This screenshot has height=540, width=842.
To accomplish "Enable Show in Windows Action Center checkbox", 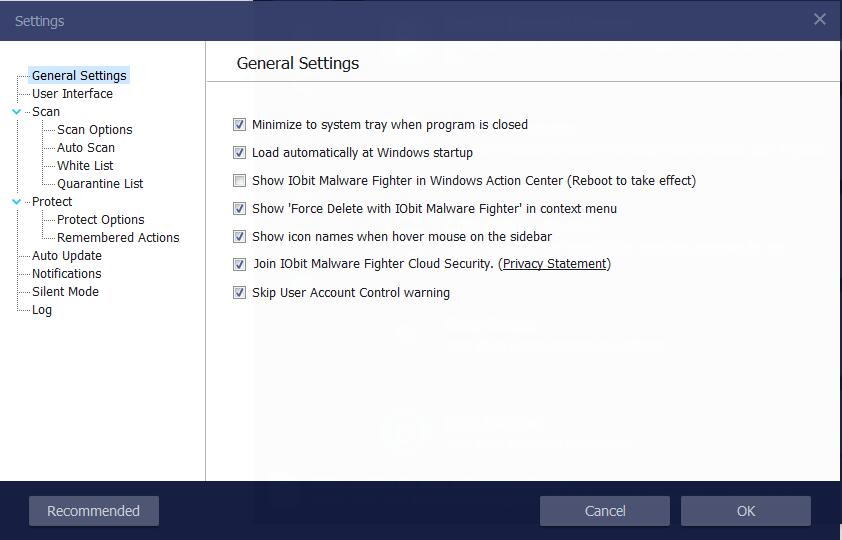I will (x=239, y=180).
